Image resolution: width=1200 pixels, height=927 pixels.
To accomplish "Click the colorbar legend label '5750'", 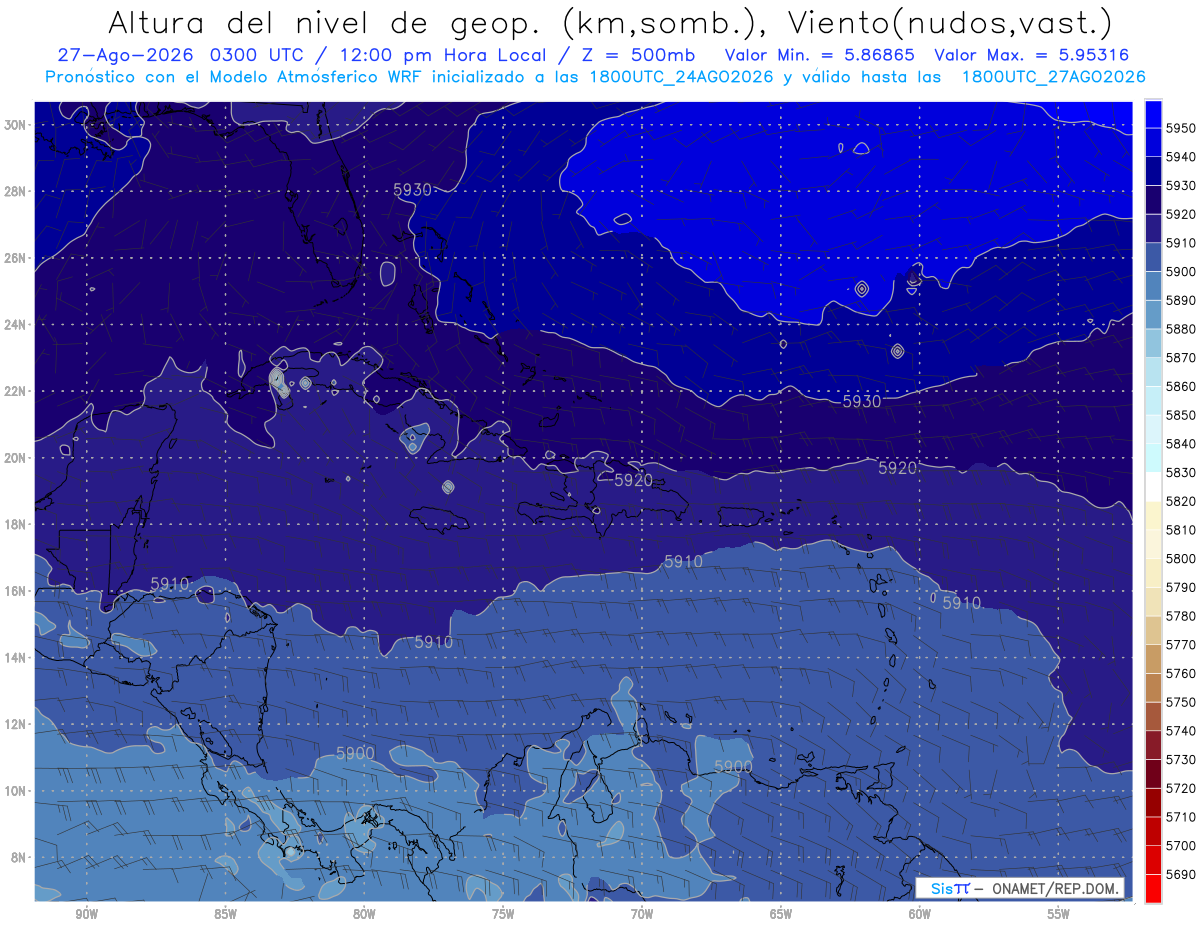I will click(x=1180, y=702).
